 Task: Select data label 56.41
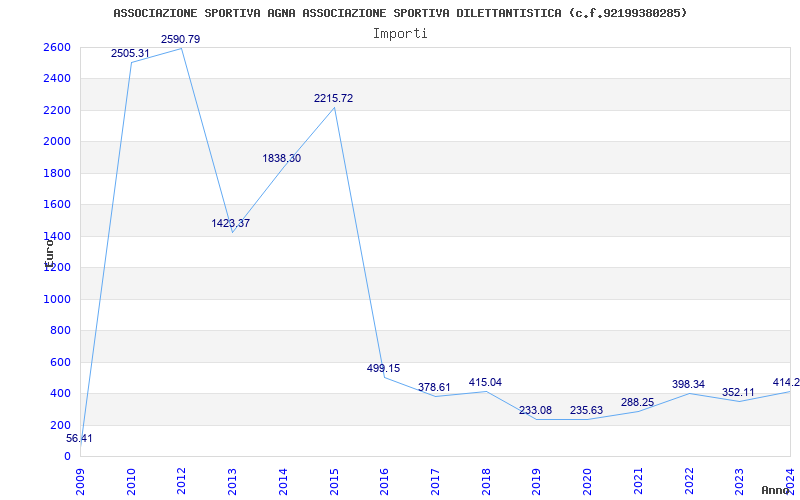click(79, 438)
